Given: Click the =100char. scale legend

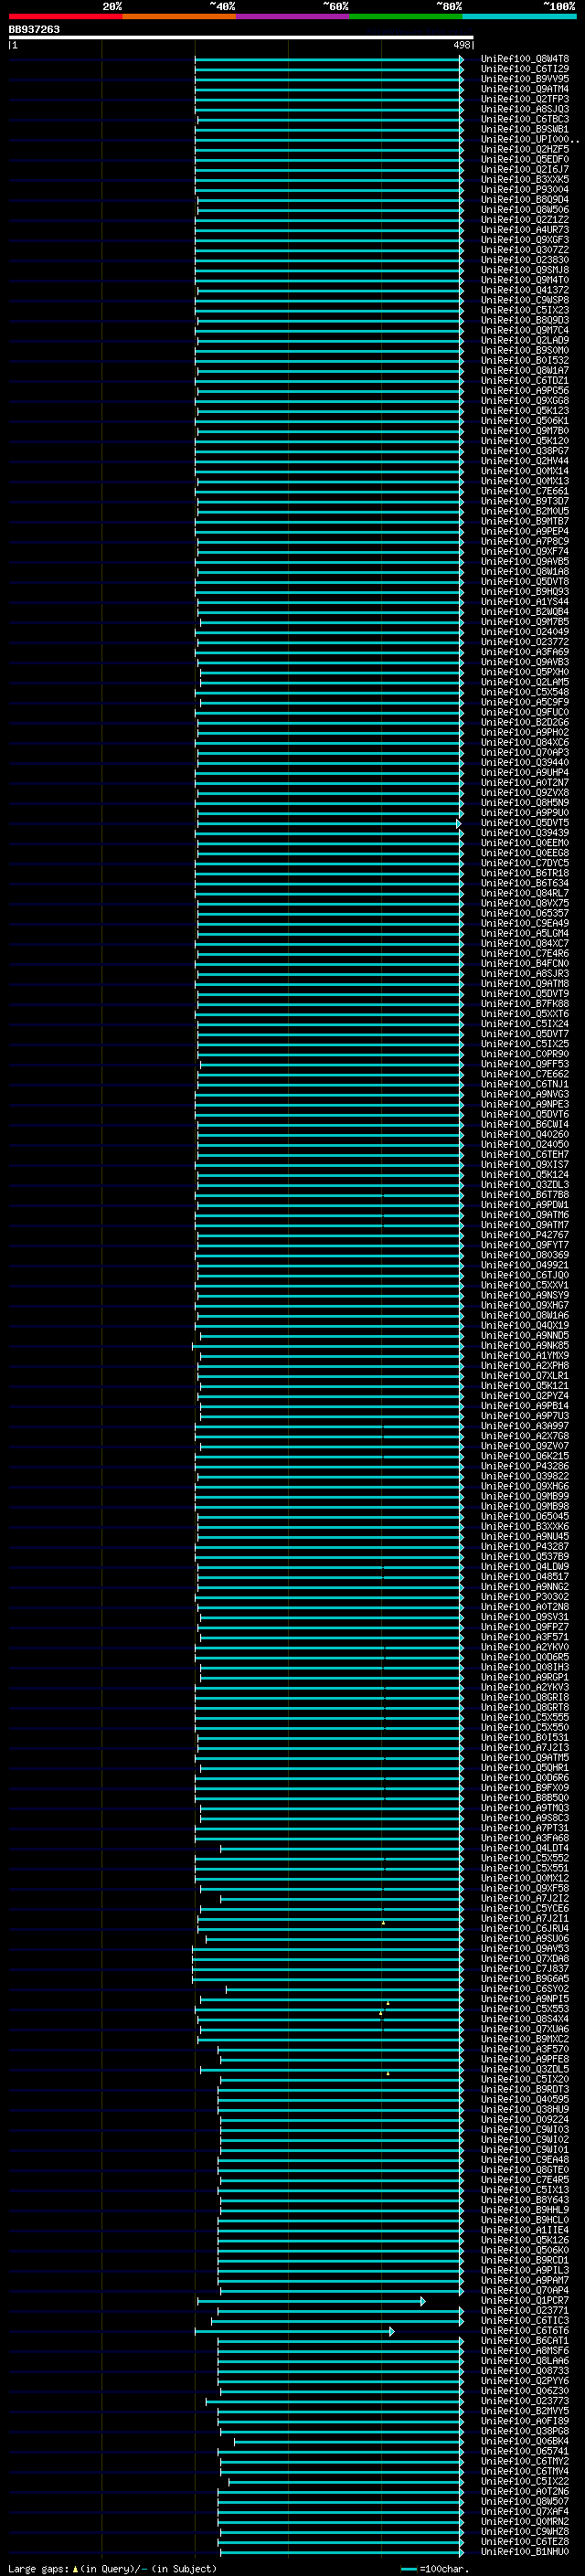Looking at the screenshot, I should pyautogui.click(x=434, y=2568).
